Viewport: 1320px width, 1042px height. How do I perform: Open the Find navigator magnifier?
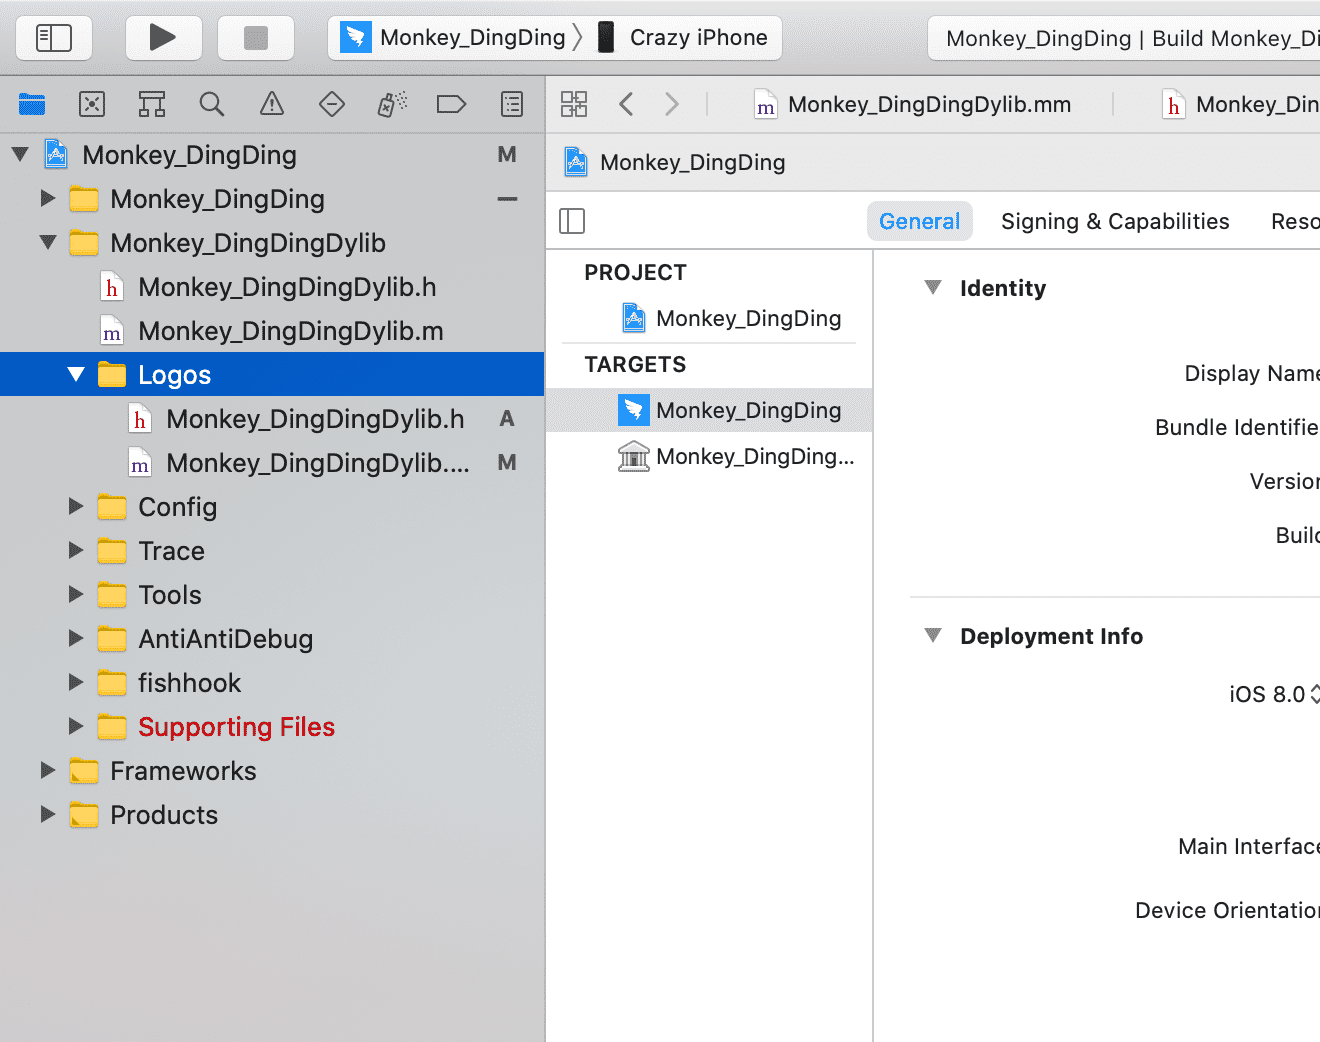pyautogui.click(x=212, y=104)
